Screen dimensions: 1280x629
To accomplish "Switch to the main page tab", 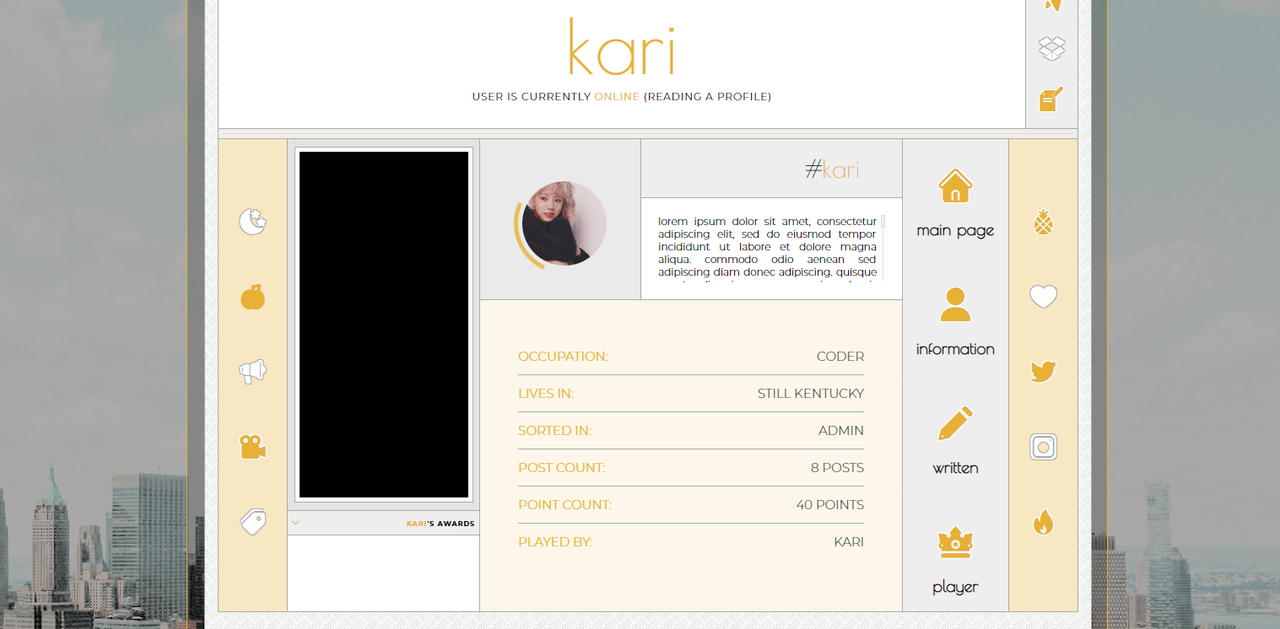I will click(955, 204).
